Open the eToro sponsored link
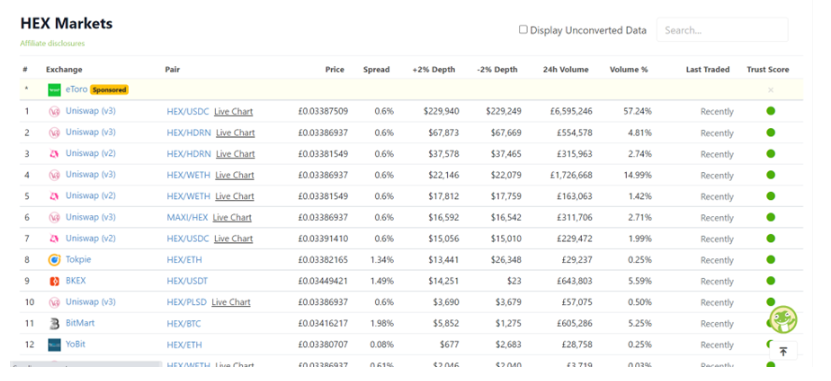 76,90
